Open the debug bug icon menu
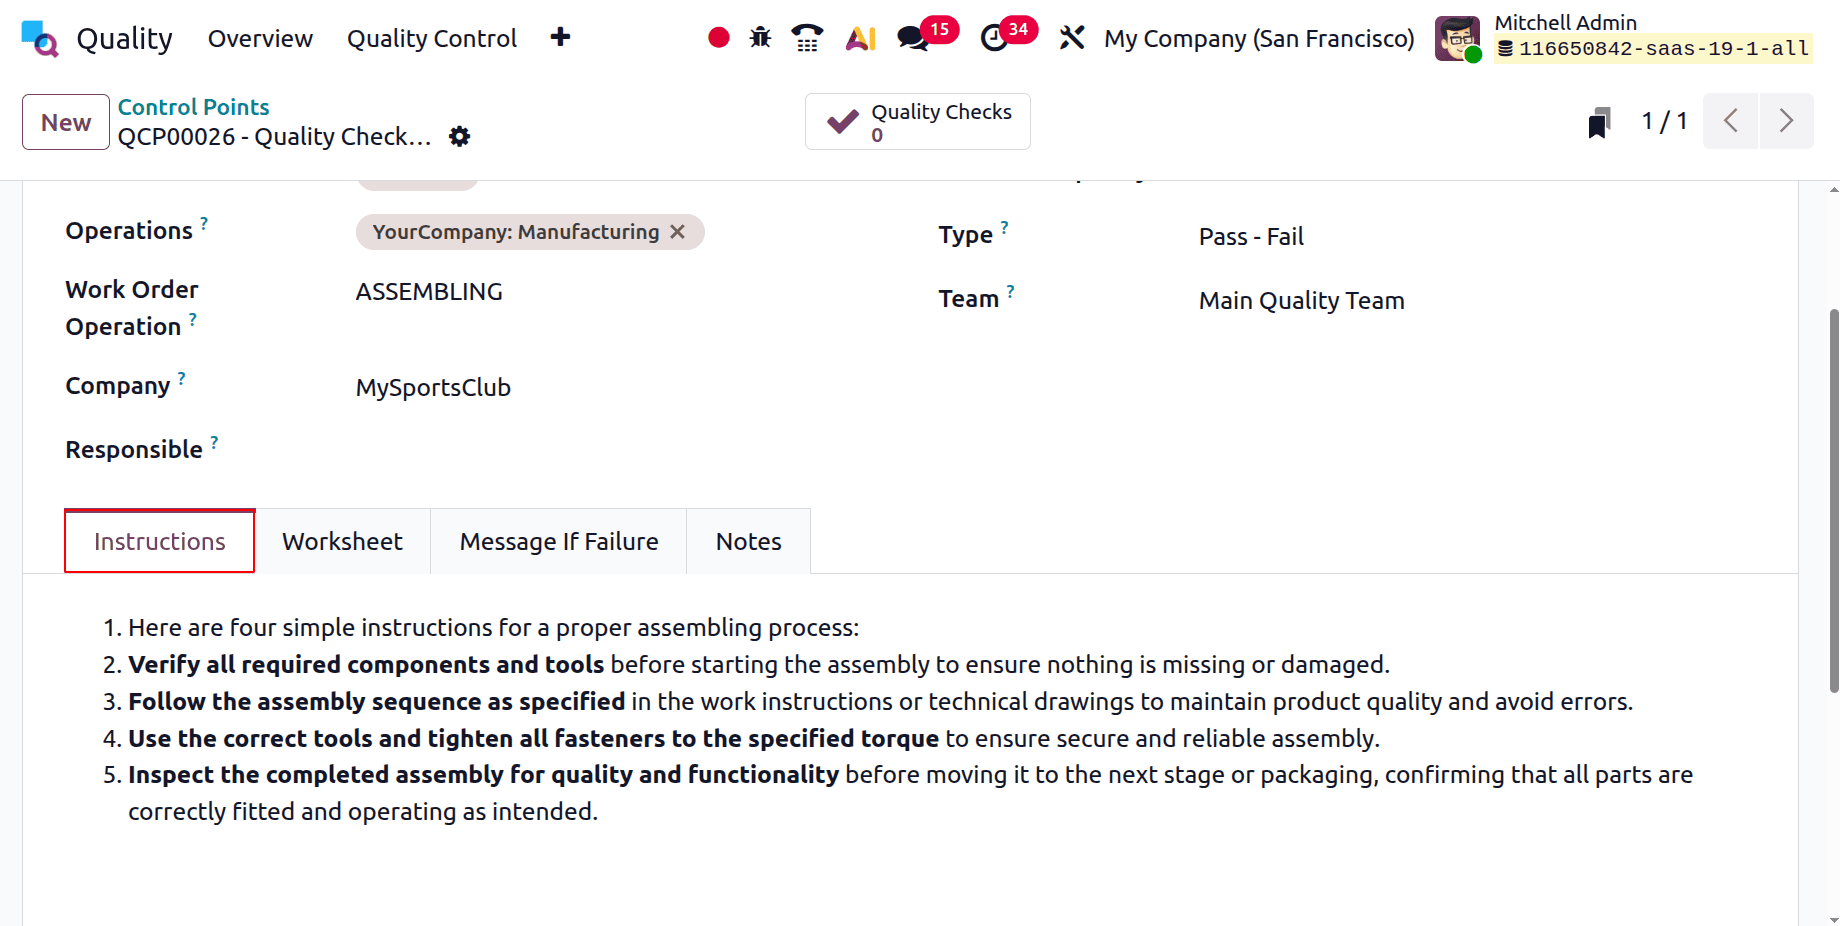This screenshot has height=926, width=1840. pos(760,38)
